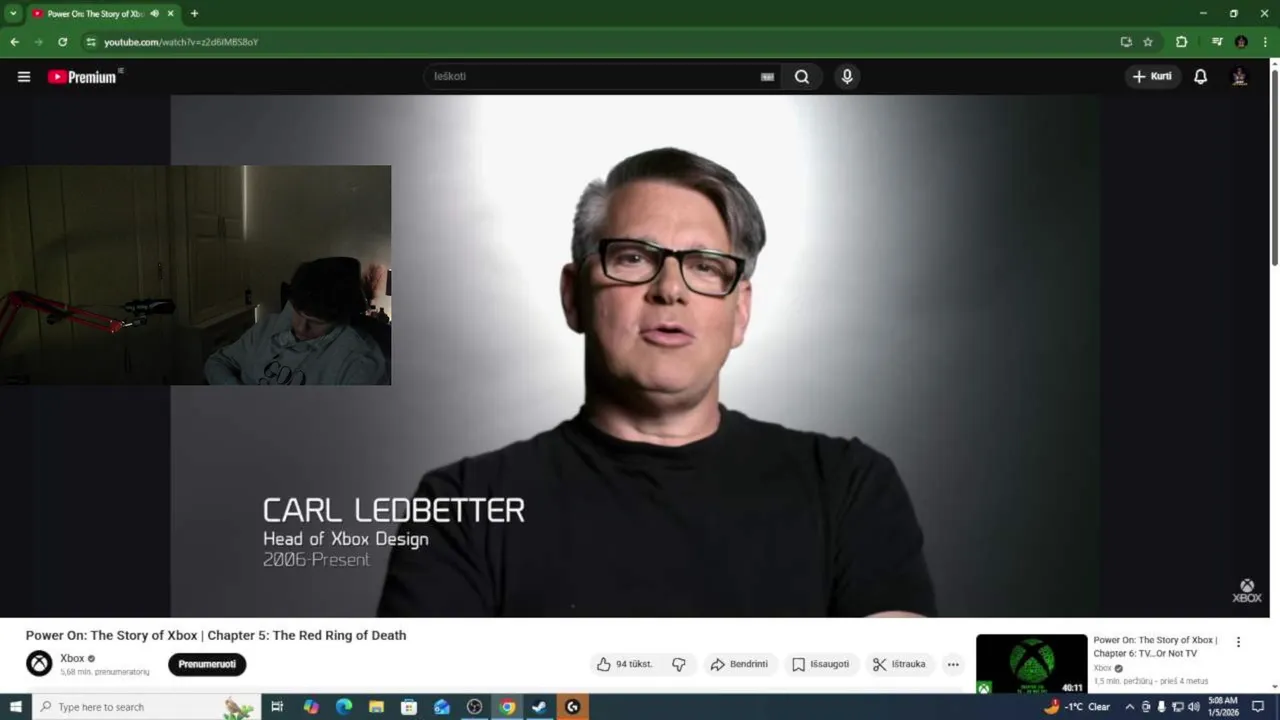Open the YouTube account avatar menu

pyautogui.click(x=1239, y=77)
